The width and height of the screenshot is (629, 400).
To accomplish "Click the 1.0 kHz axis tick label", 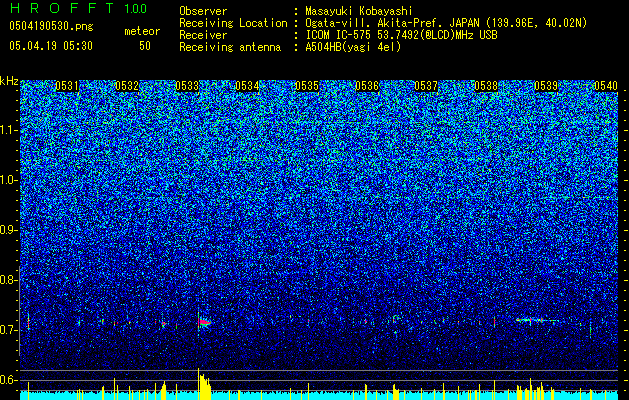I will pos(9,180).
